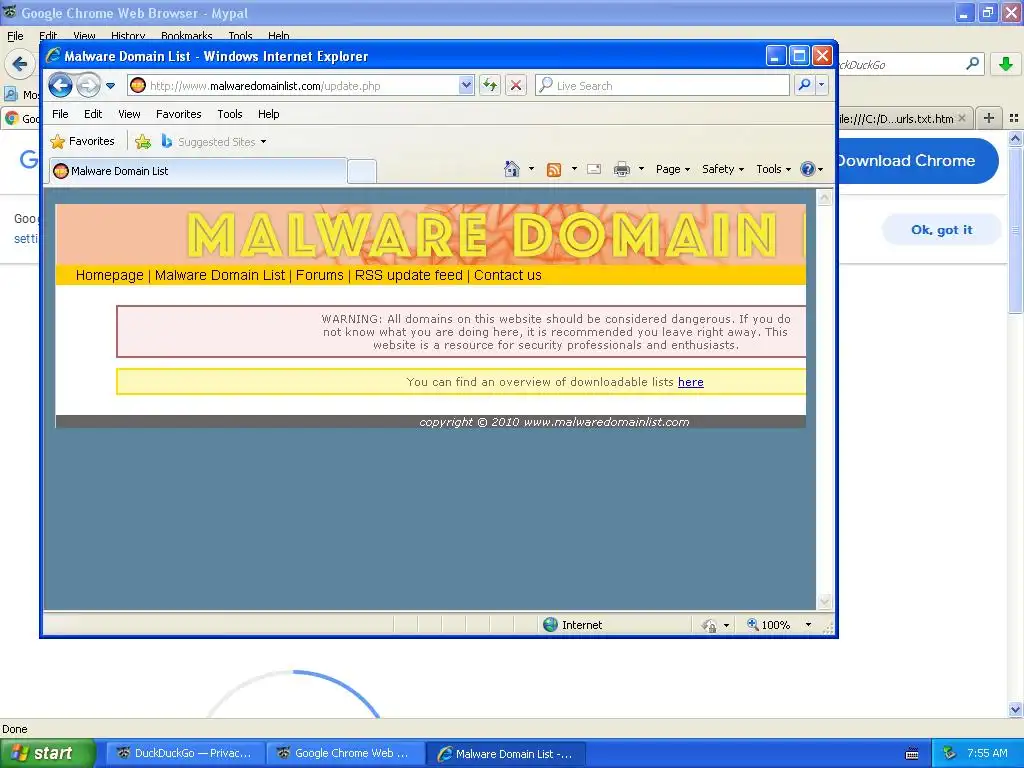Expand the zoom level dropdown arrow

pyautogui.click(x=808, y=625)
